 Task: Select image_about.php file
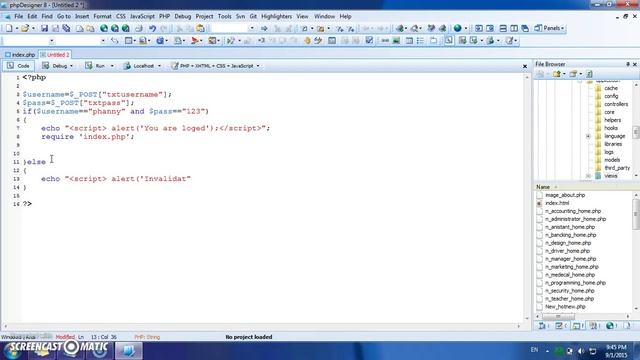tap(565, 195)
